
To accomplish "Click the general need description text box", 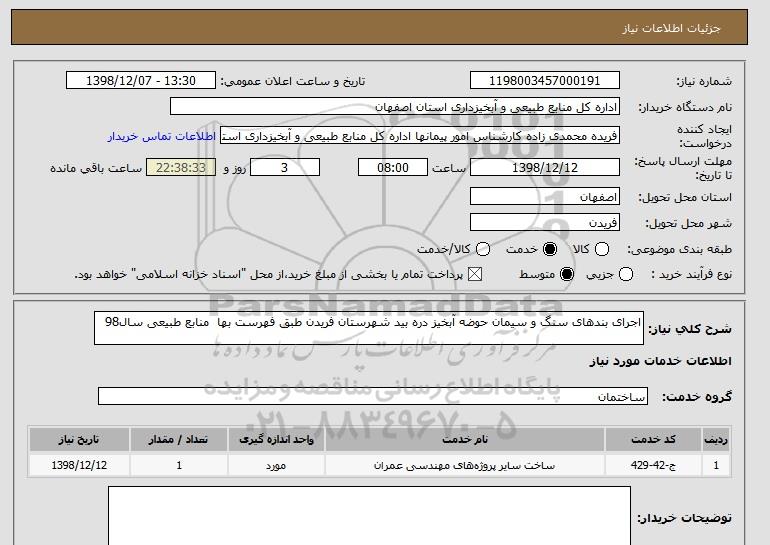I will click(x=369, y=328).
